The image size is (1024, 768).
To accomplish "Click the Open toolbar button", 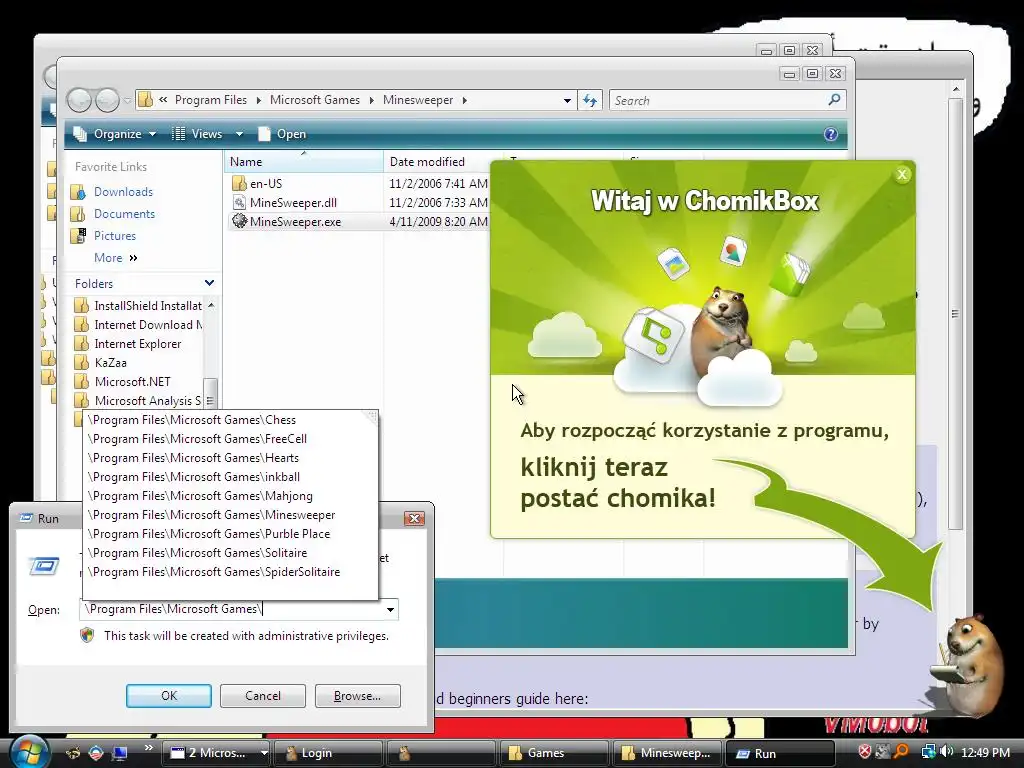I will [282, 134].
